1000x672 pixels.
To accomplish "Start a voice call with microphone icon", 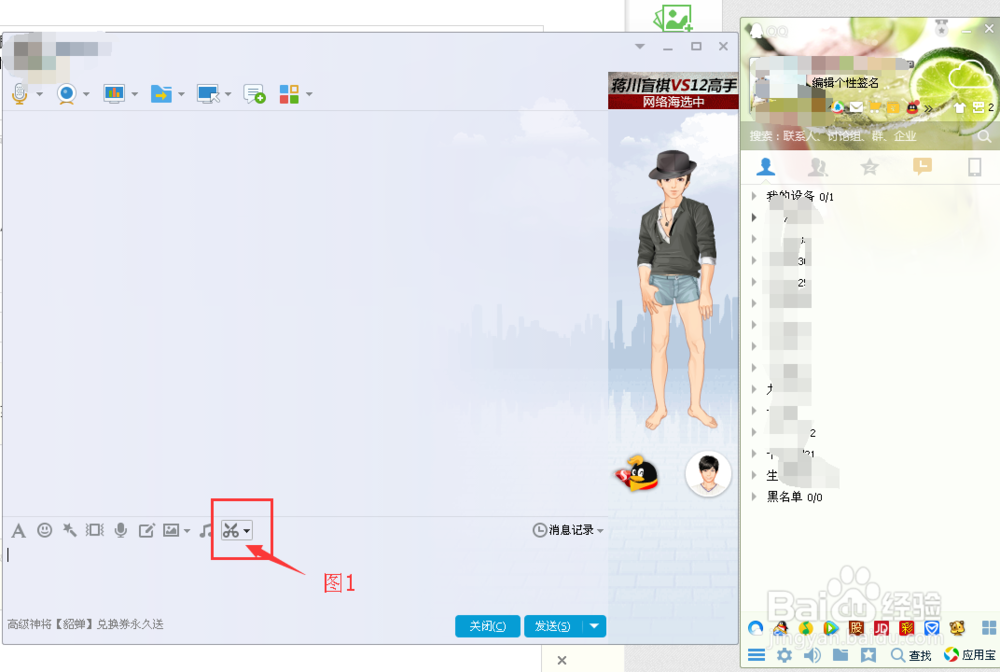I will (x=20, y=94).
